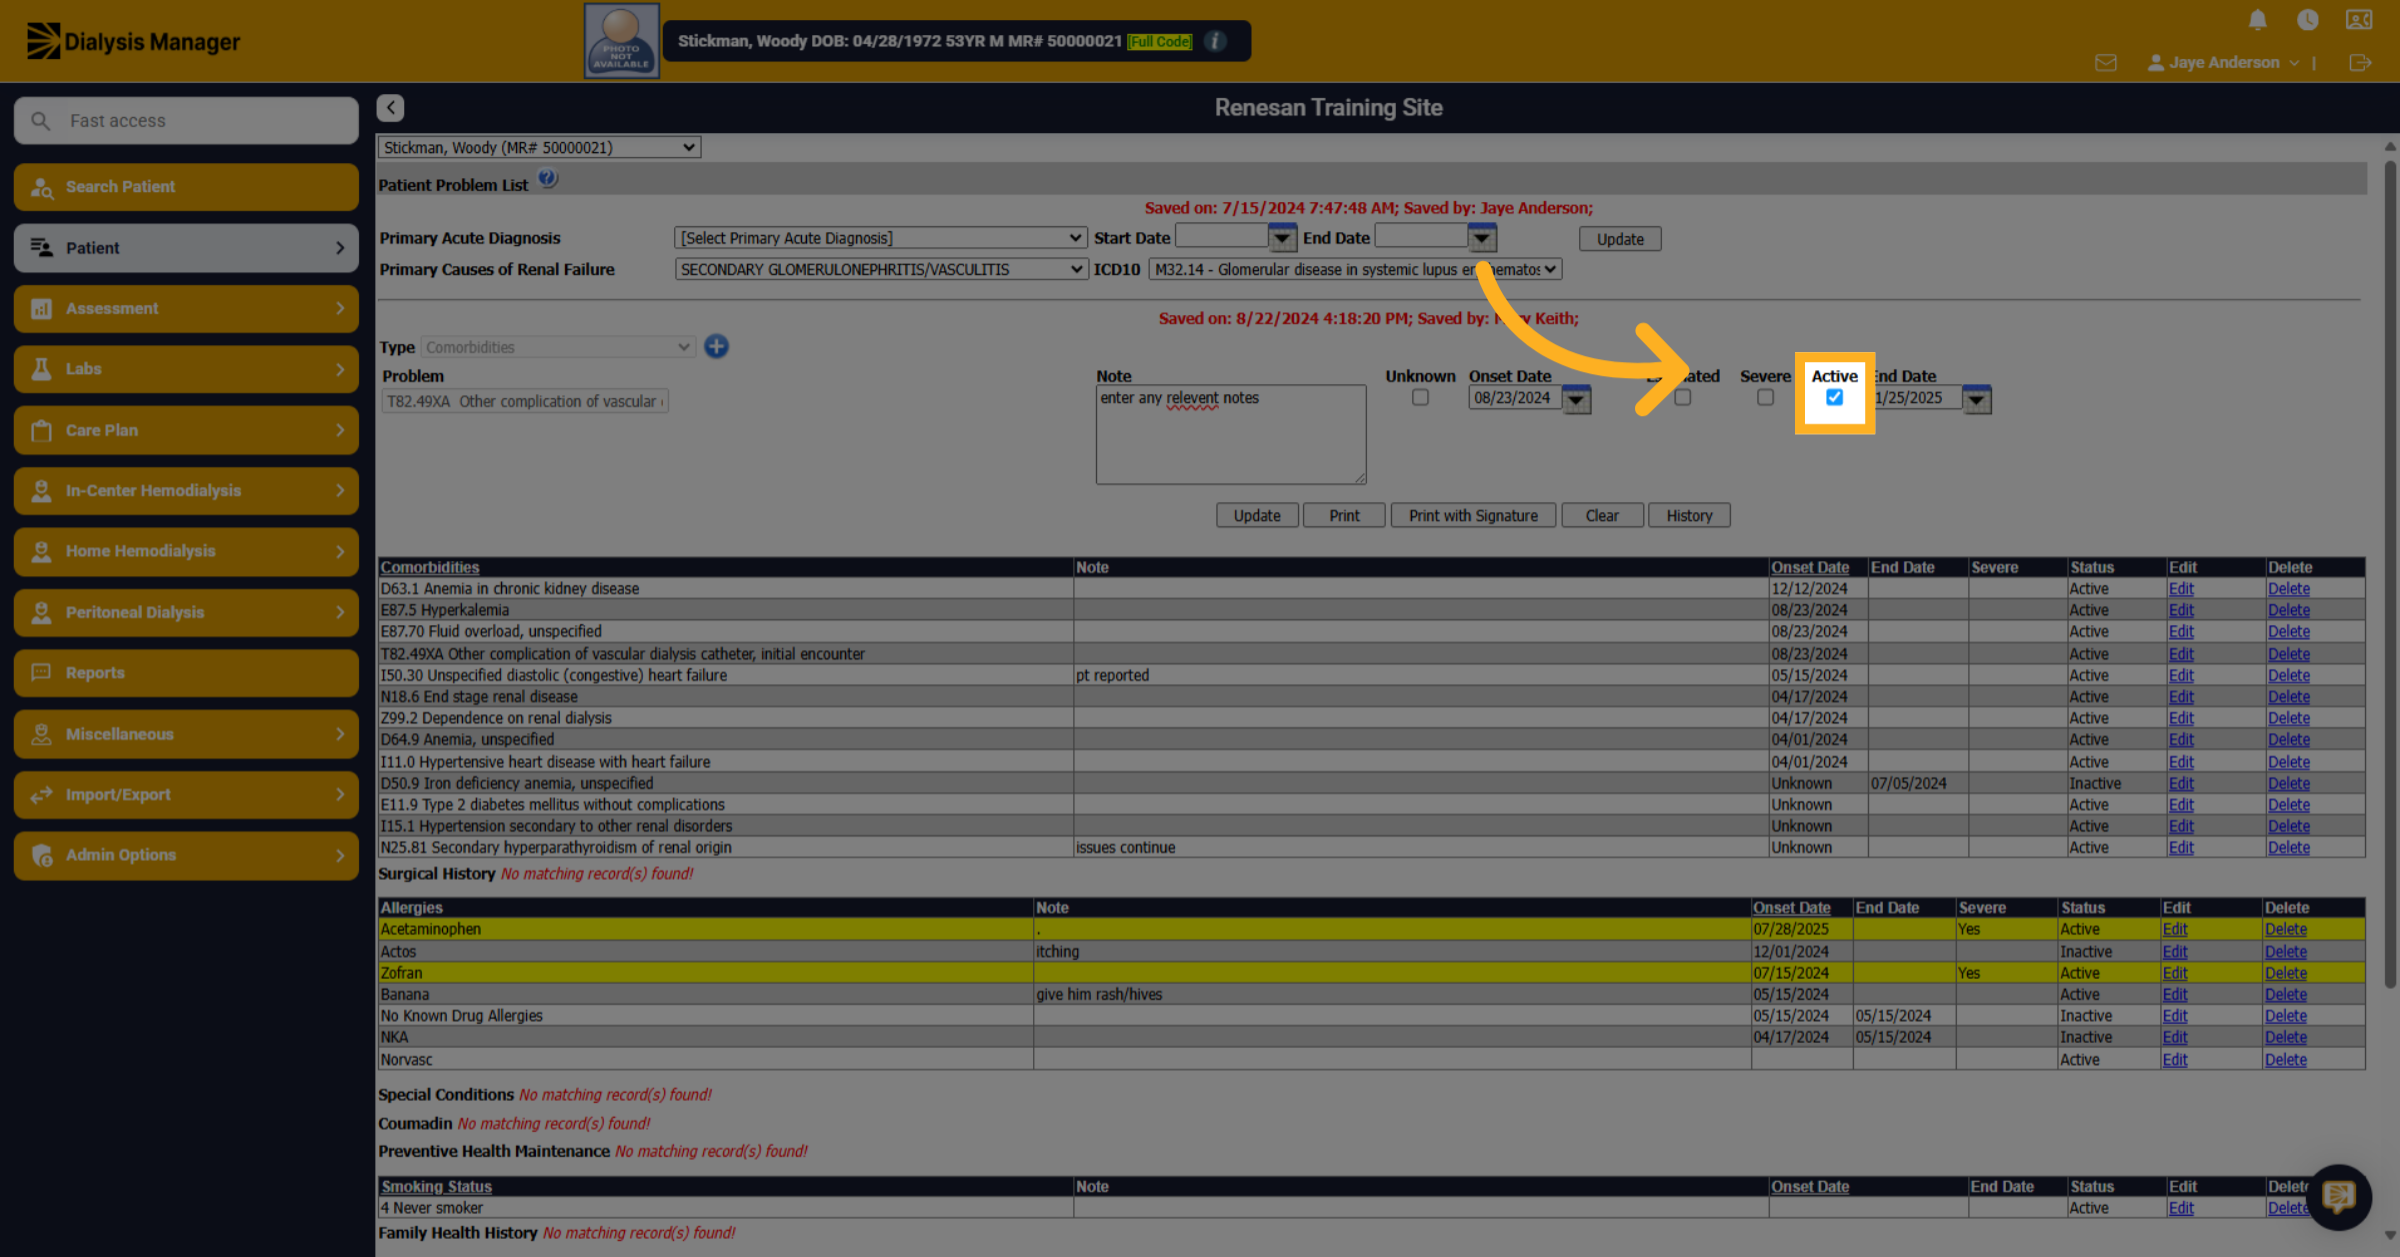
Task: Open the Primary Acute Diagnosis dropdown
Action: pos(880,238)
